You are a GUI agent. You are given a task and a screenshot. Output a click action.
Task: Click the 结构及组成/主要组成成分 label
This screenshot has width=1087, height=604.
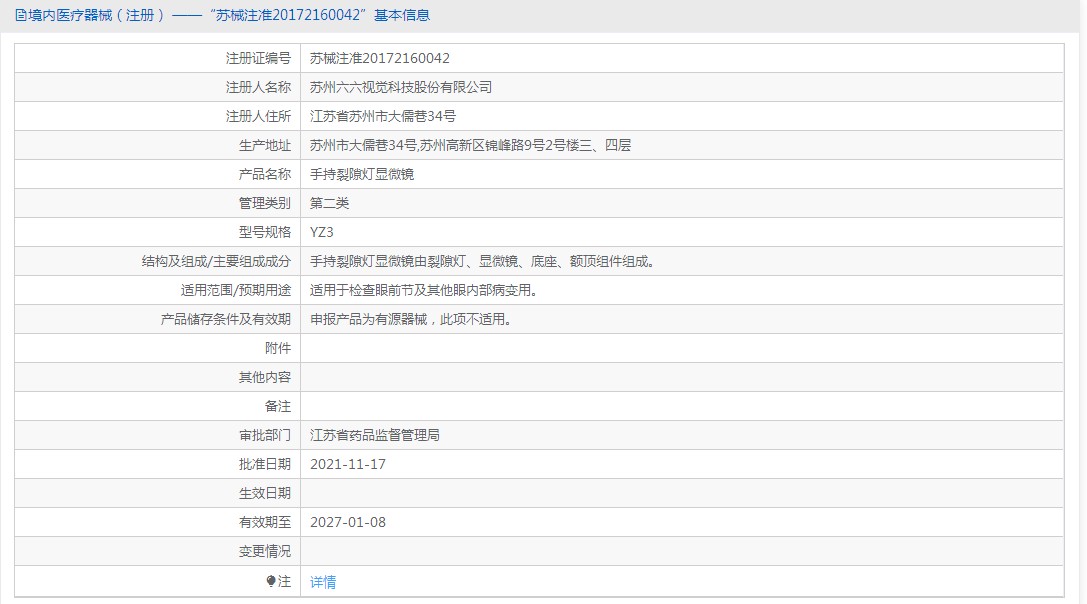tap(216, 261)
